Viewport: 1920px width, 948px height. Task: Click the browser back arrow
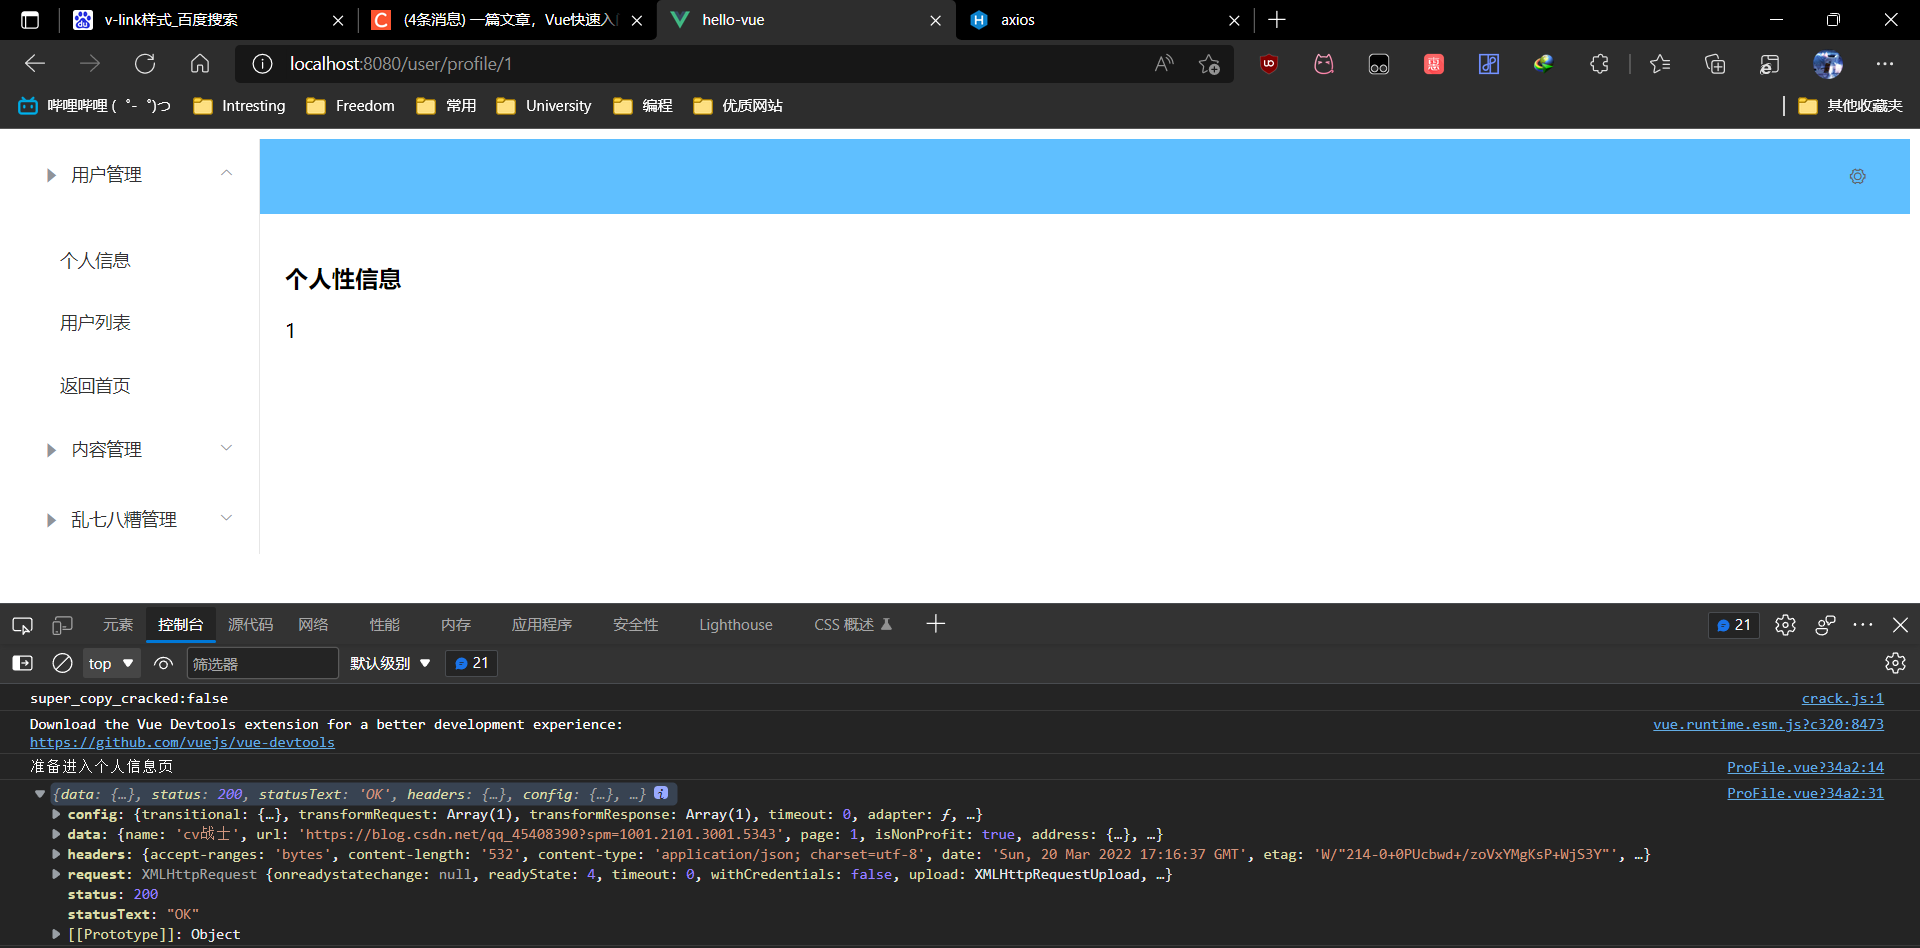pyautogui.click(x=35, y=64)
